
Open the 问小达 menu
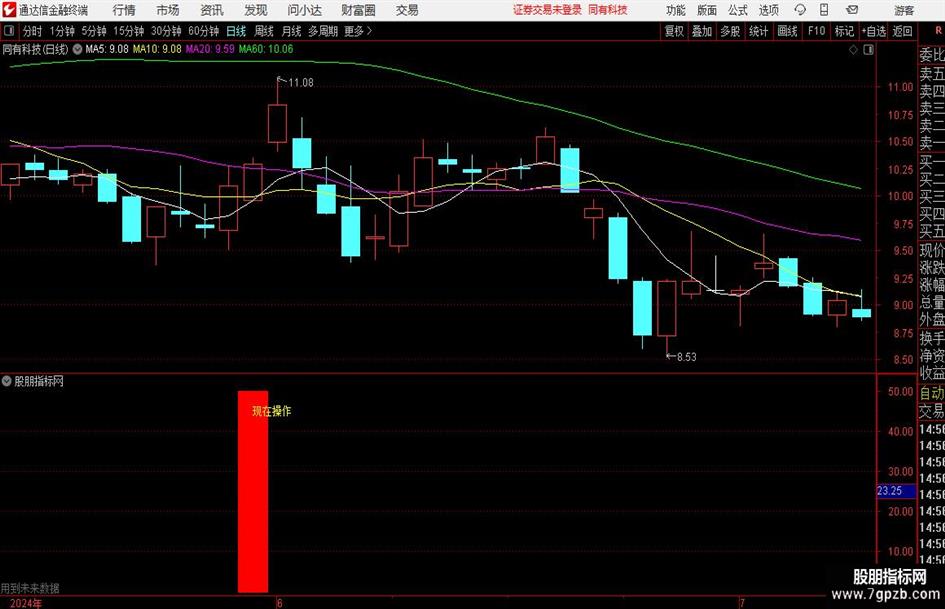pyautogui.click(x=304, y=10)
